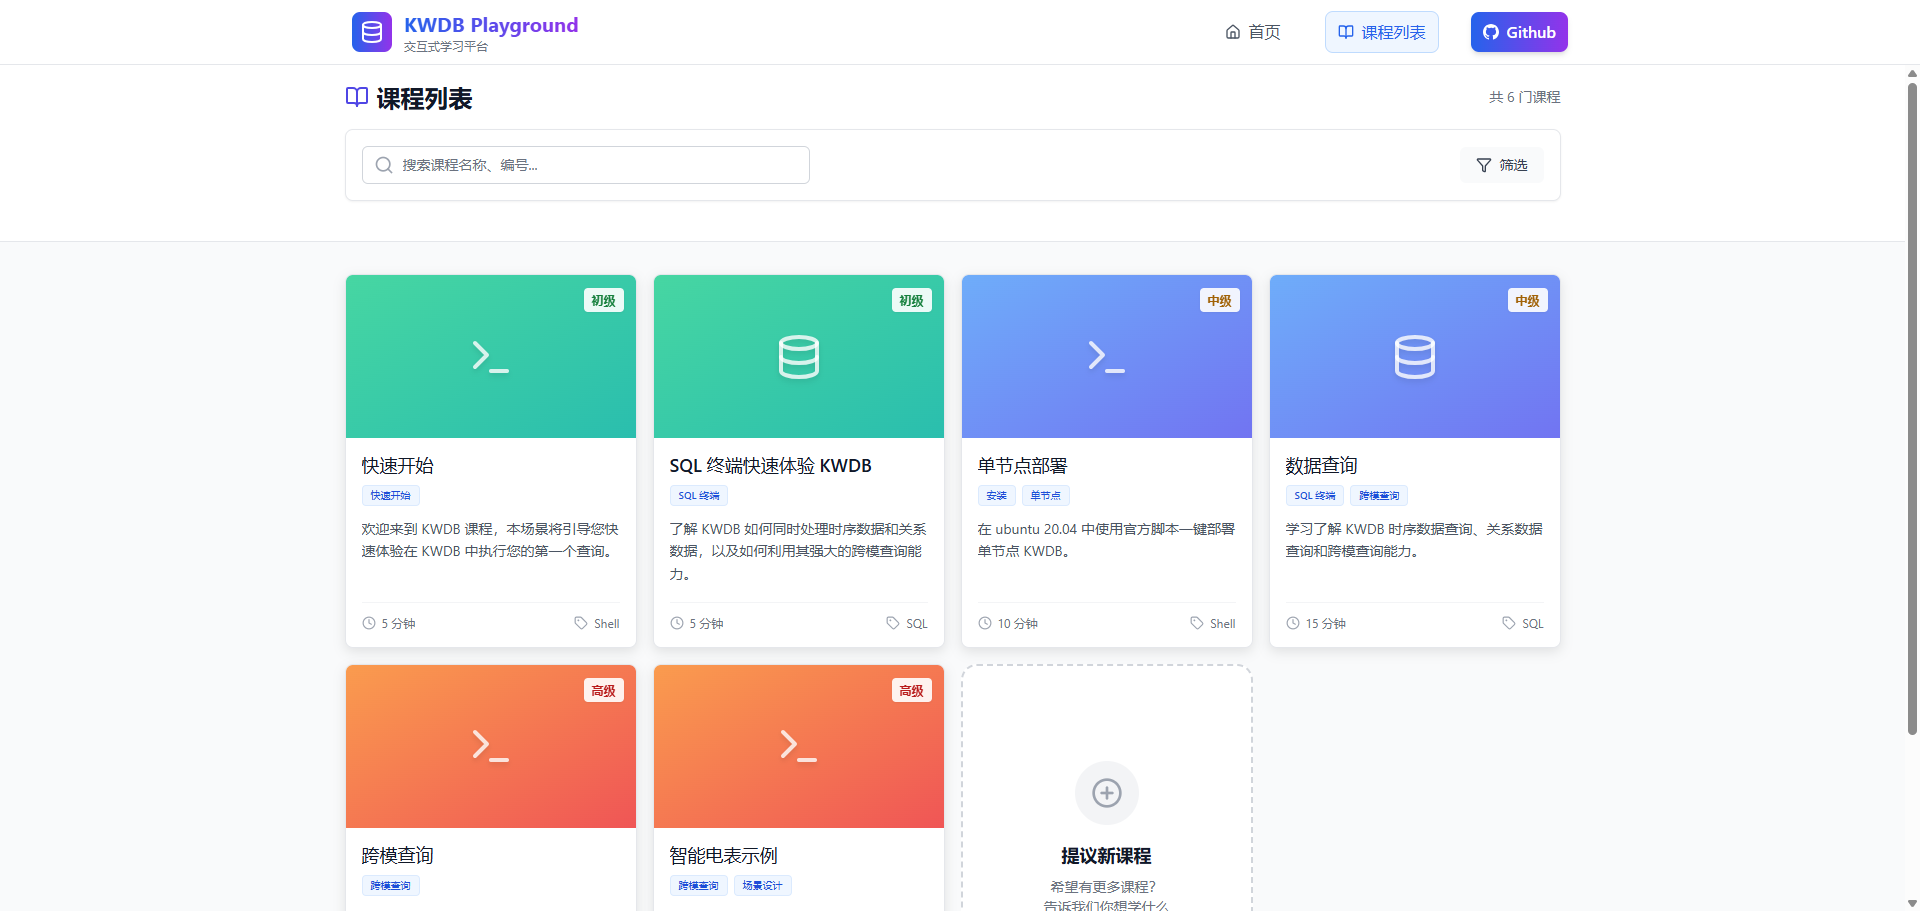Click the database icon on the 数据查询 card
The width and height of the screenshot is (1920, 911).
point(1415,357)
